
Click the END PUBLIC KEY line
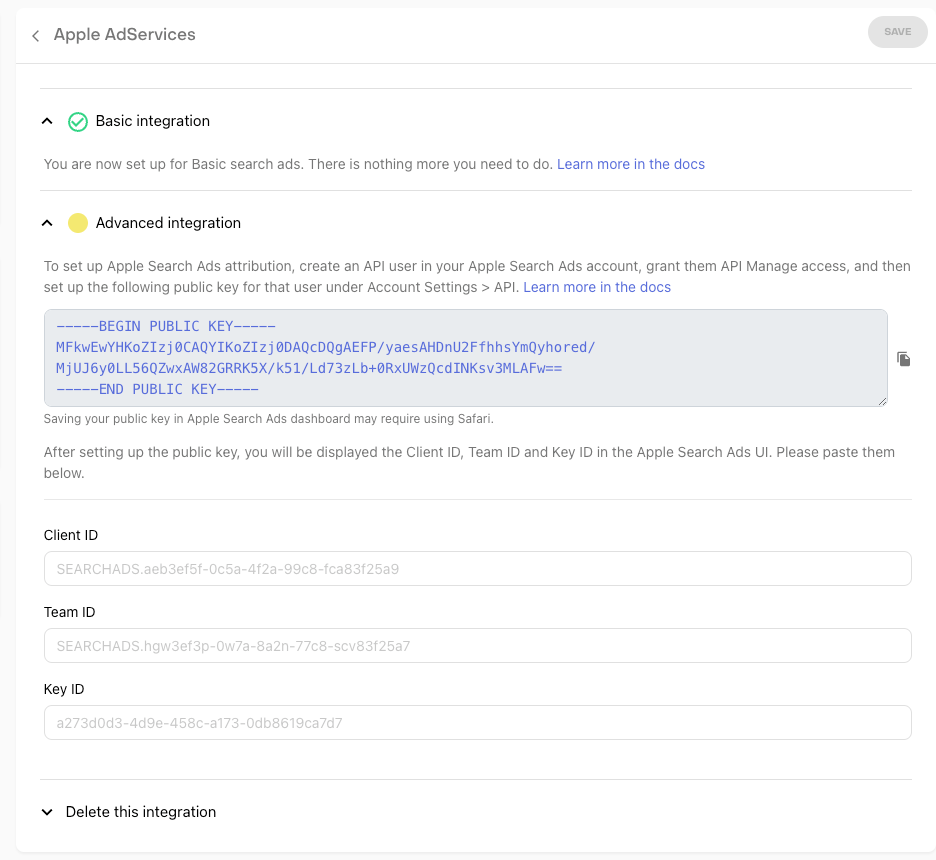(x=158, y=389)
